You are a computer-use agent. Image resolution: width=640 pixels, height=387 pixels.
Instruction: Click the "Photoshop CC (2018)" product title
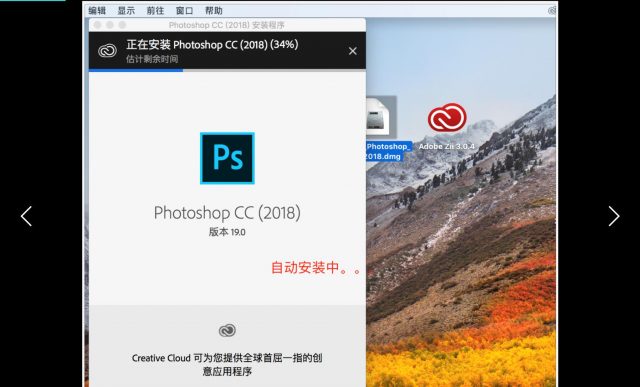[x=227, y=213]
